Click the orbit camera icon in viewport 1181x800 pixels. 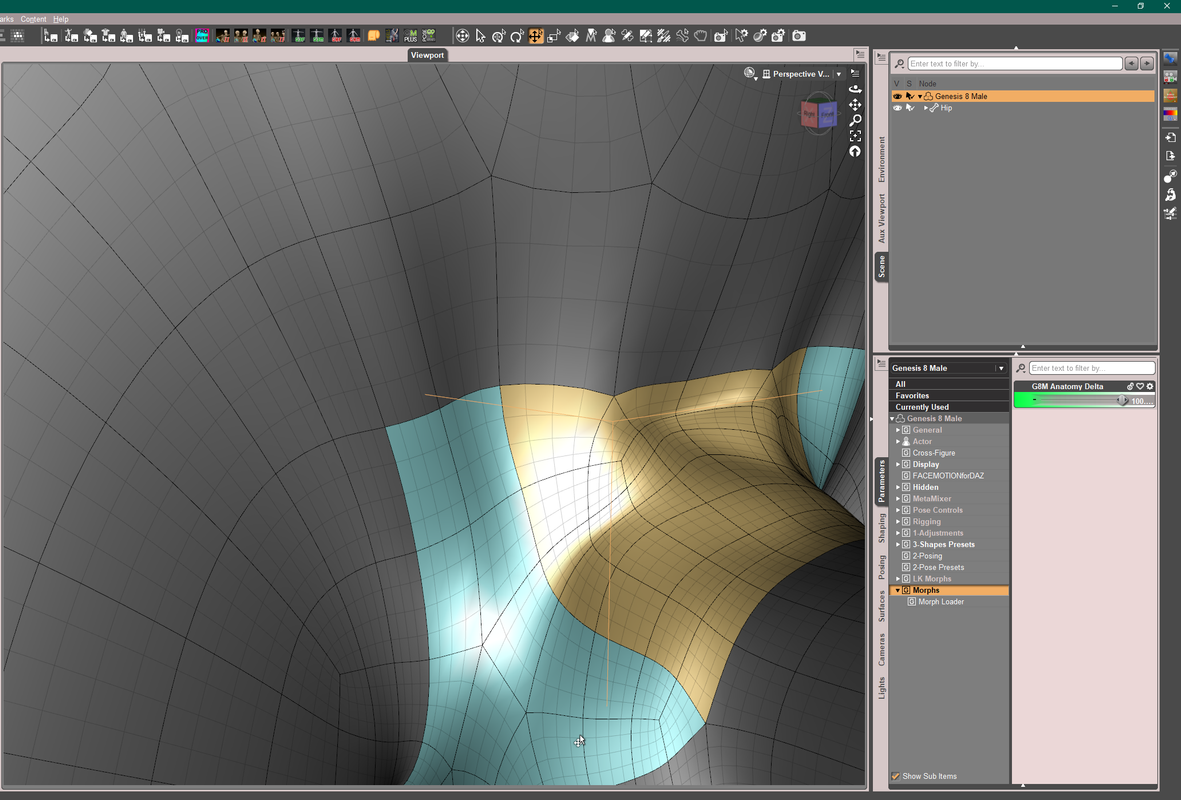click(x=855, y=89)
